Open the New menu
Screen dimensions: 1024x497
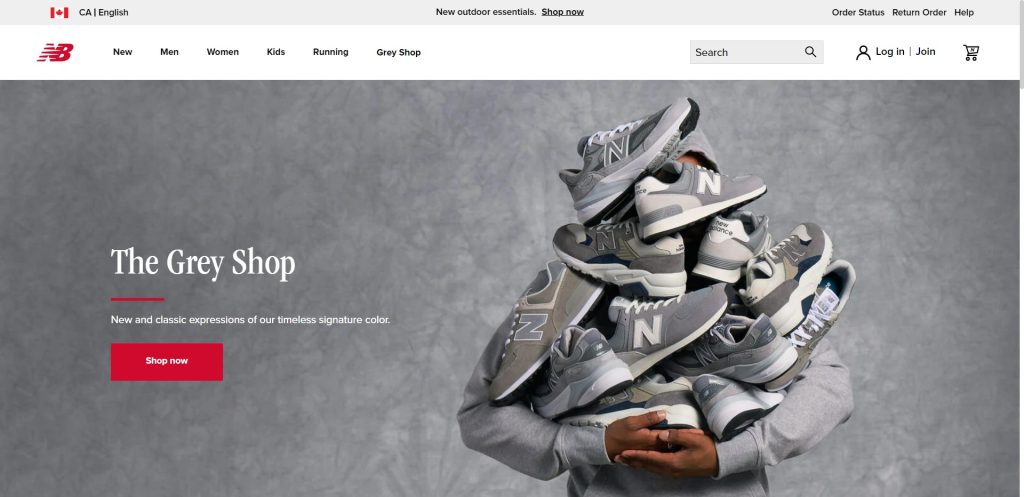click(x=123, y=52)
